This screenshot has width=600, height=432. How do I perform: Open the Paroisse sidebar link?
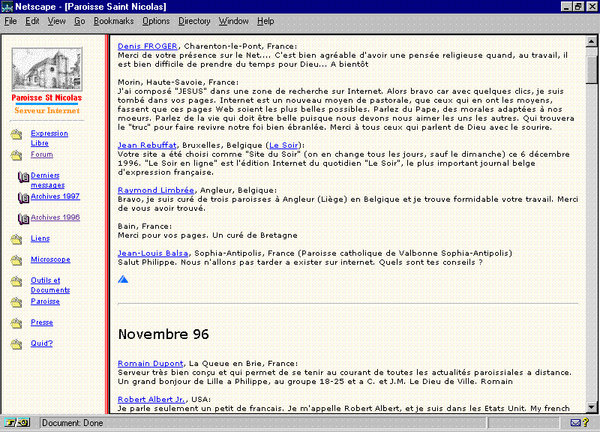[x=45, y=302]
